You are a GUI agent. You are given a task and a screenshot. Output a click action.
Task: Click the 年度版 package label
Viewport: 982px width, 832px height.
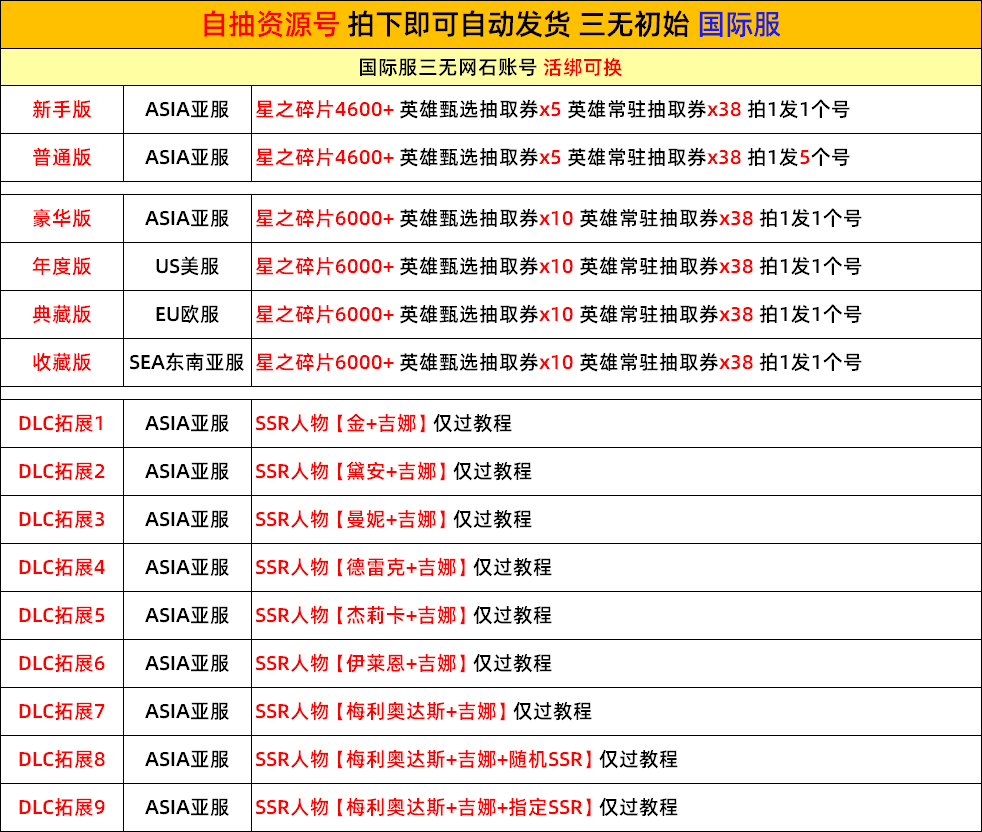pos(62,266)
